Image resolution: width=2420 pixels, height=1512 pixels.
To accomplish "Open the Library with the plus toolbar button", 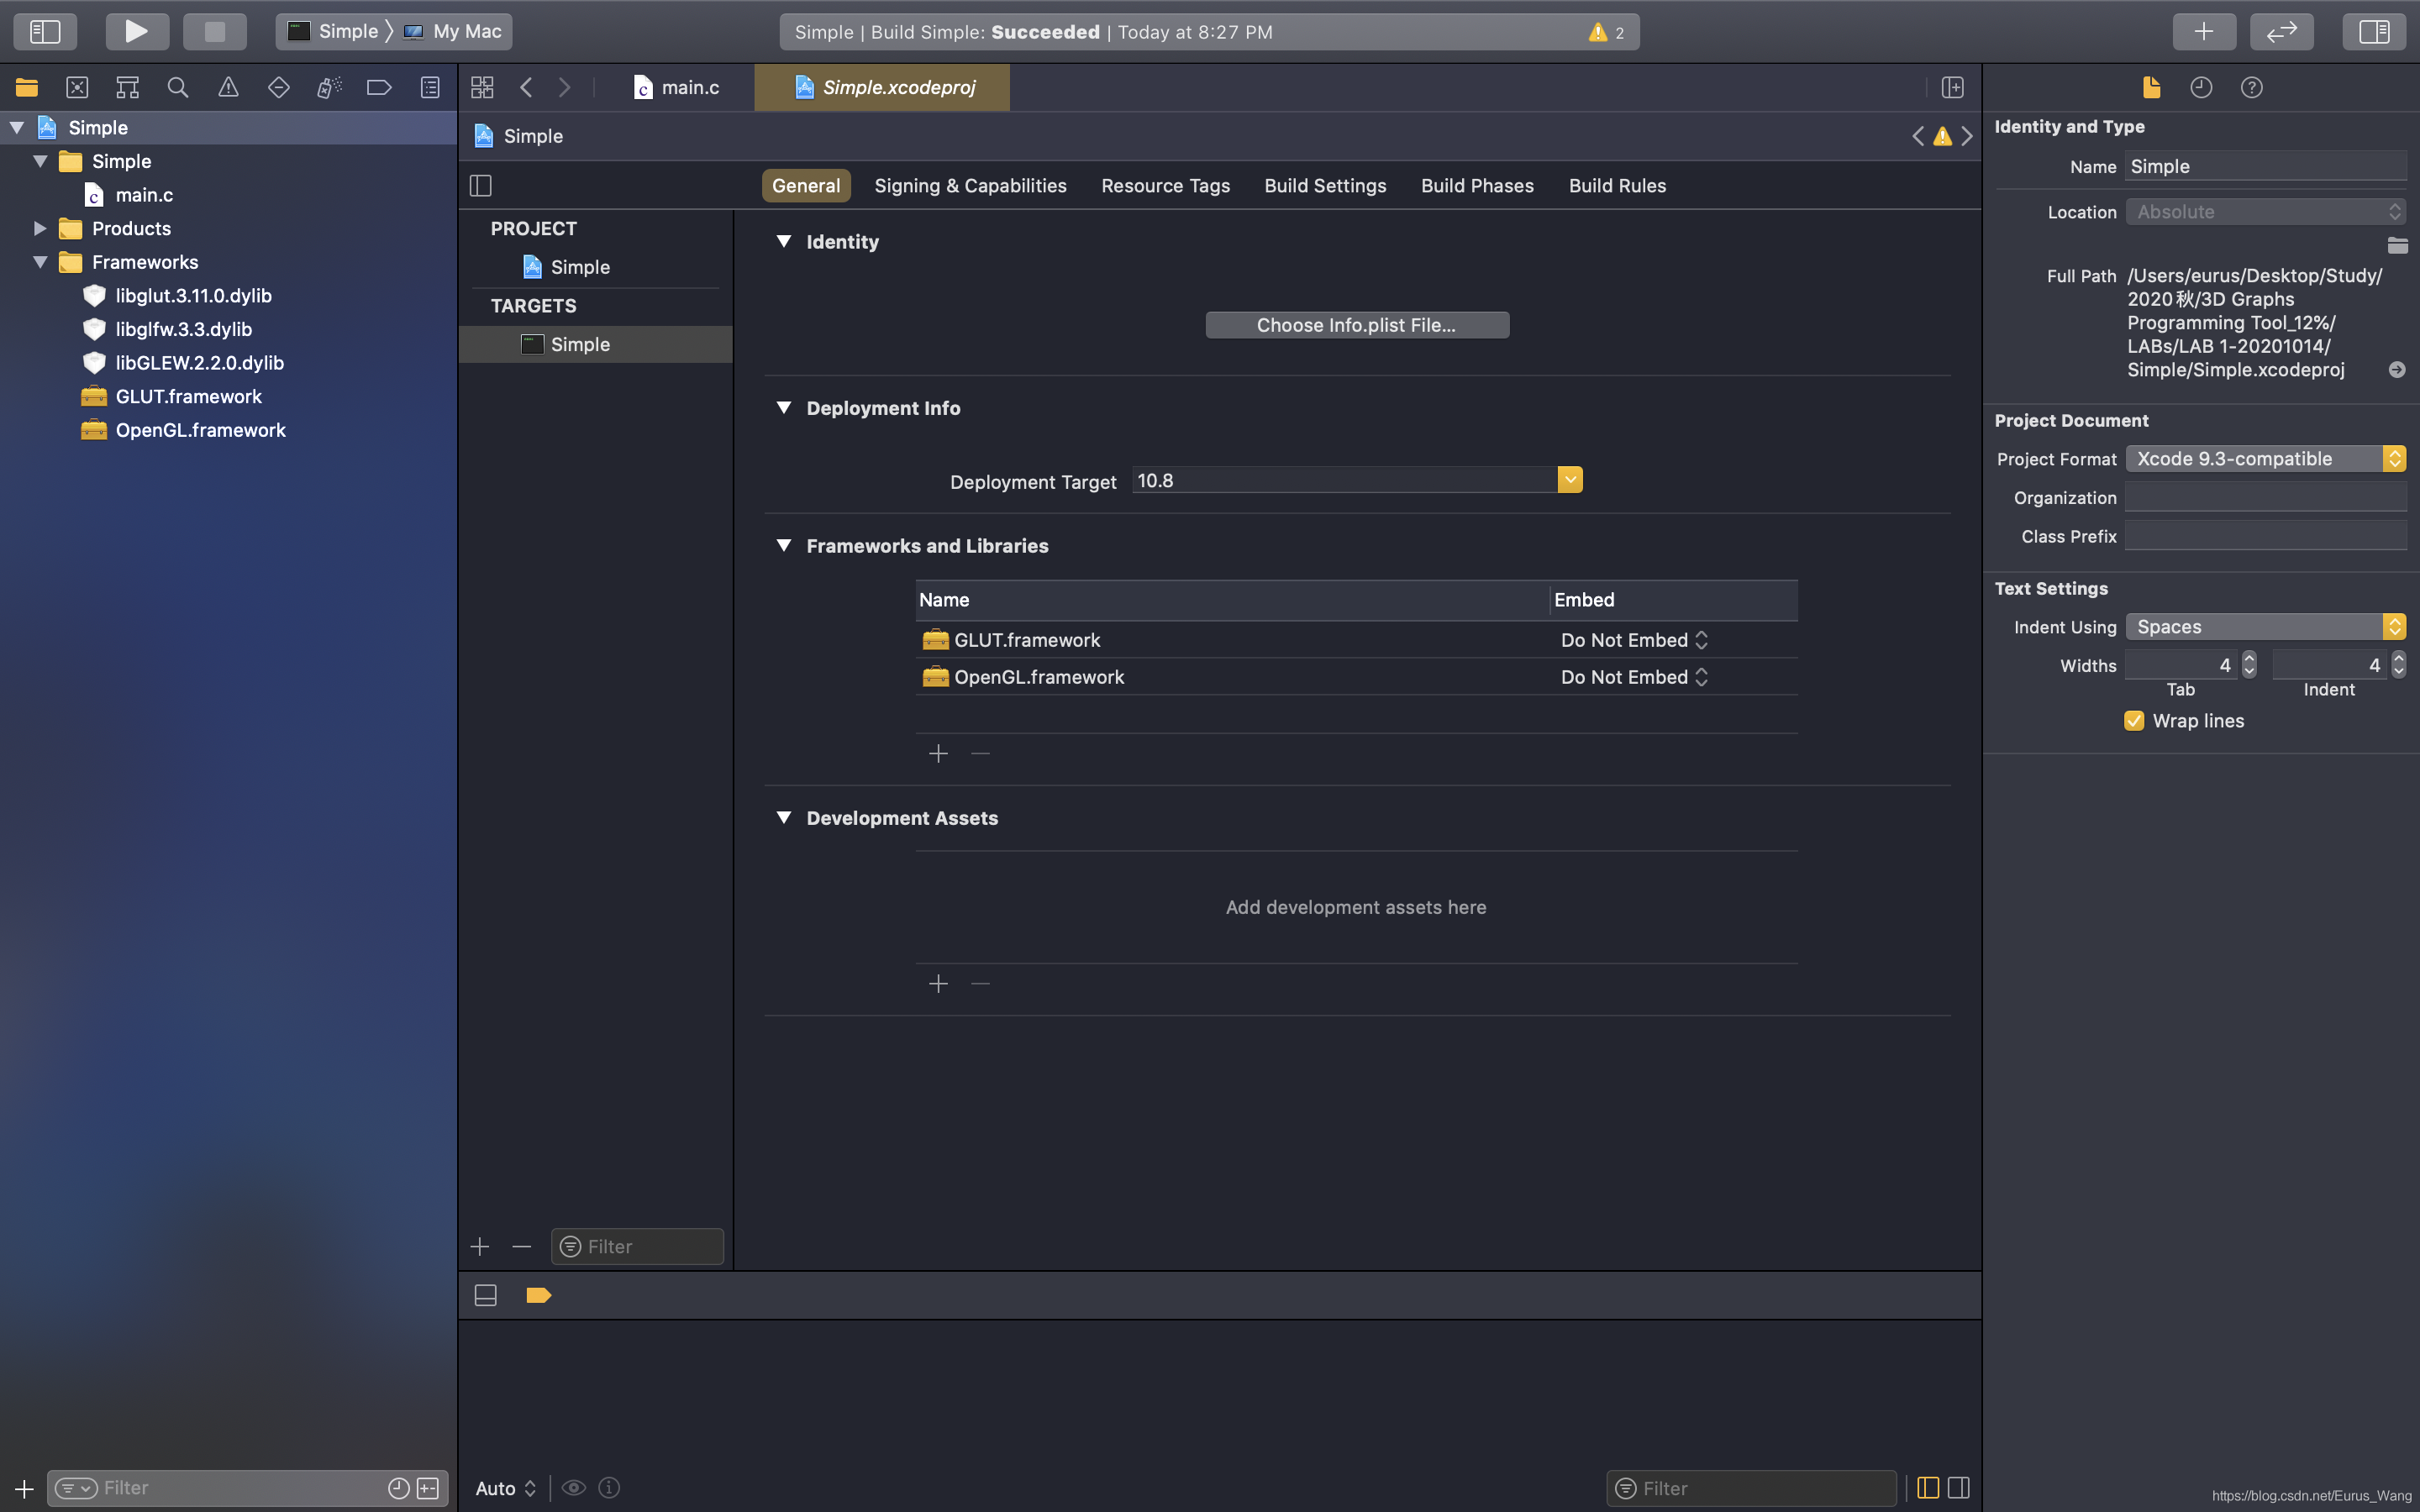I will (2204, 31).
